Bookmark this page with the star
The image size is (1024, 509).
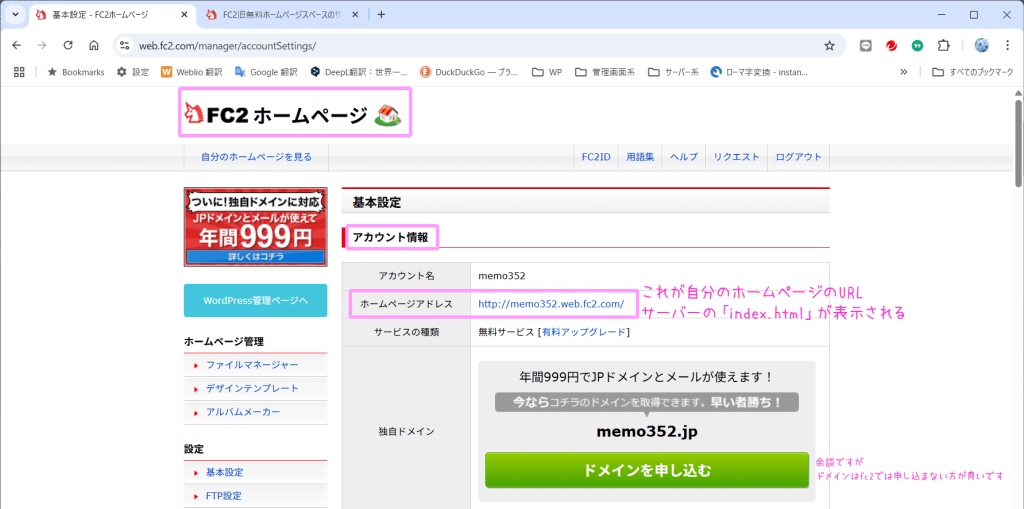pyautogui.click(x=829, y=46)
